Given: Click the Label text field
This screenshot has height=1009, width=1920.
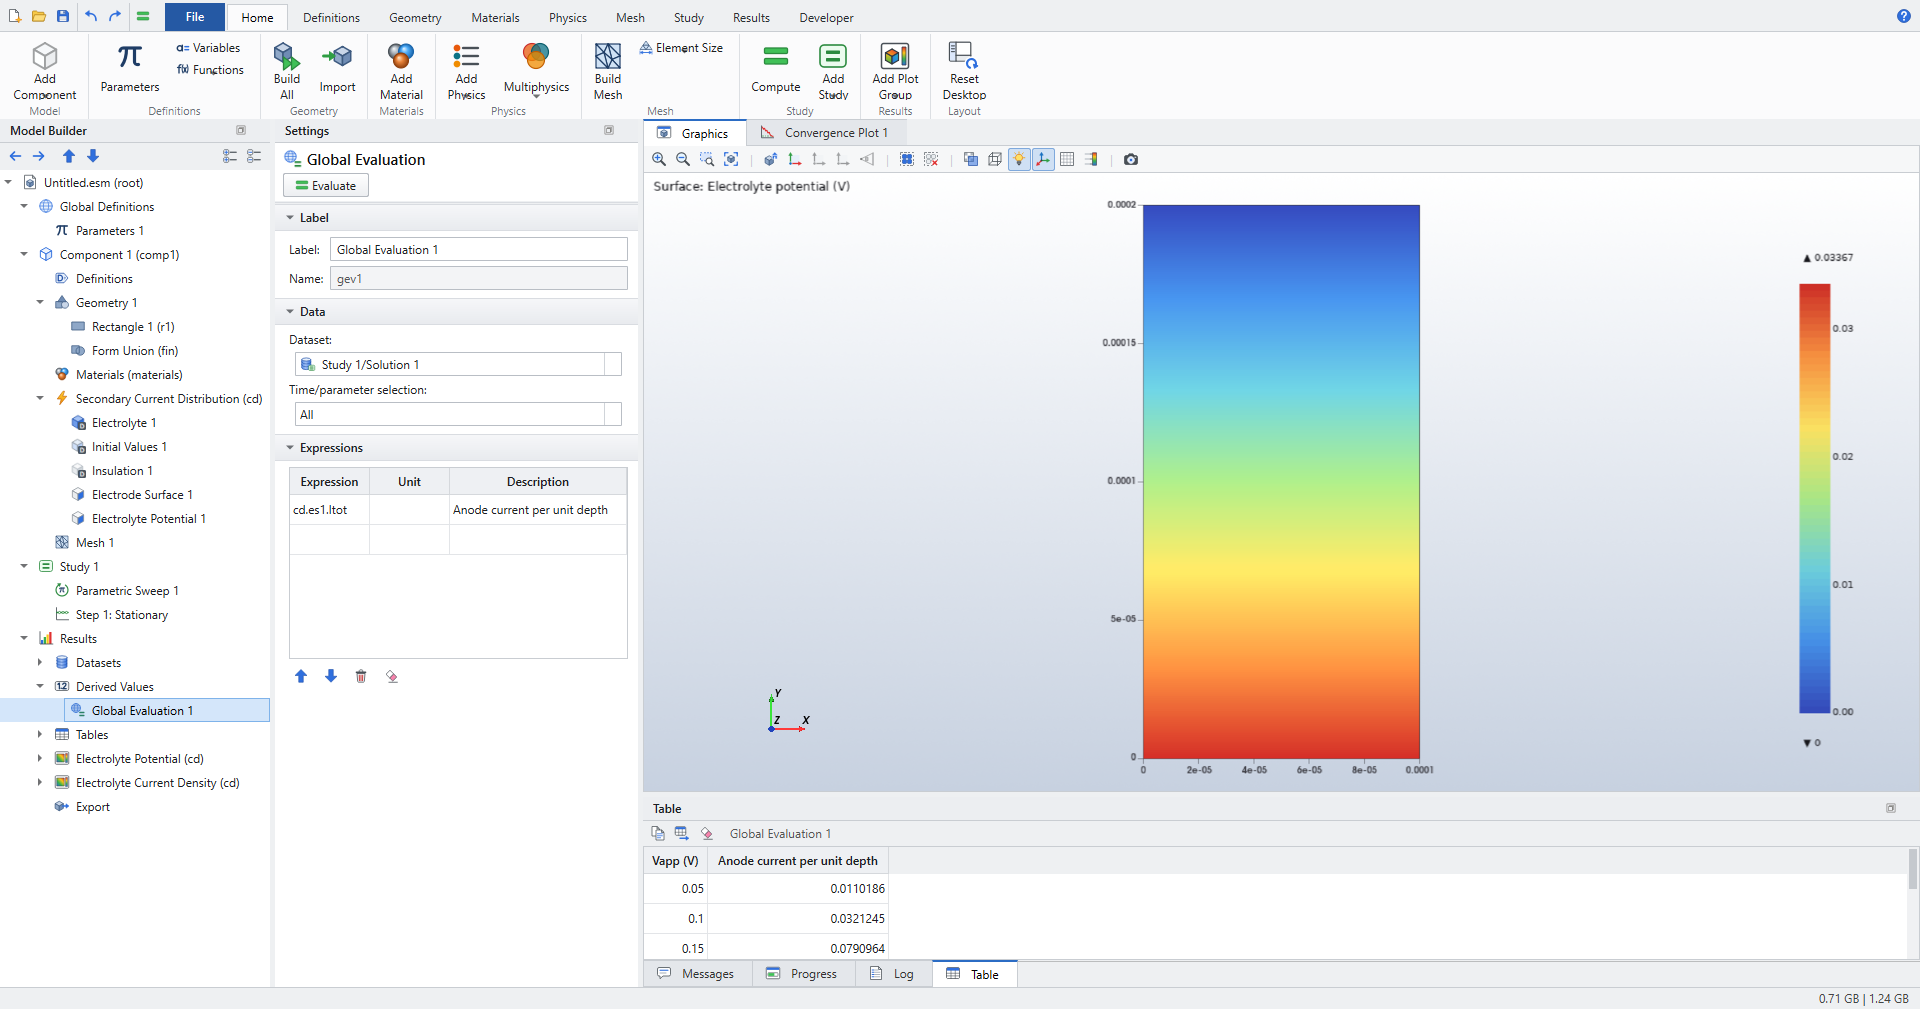Looking at the screenshot, I should (x=480, y=250).
